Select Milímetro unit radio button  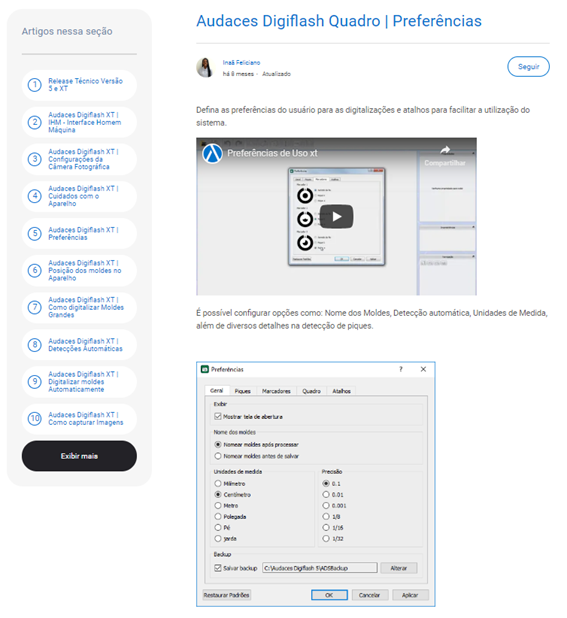[218, 483]
